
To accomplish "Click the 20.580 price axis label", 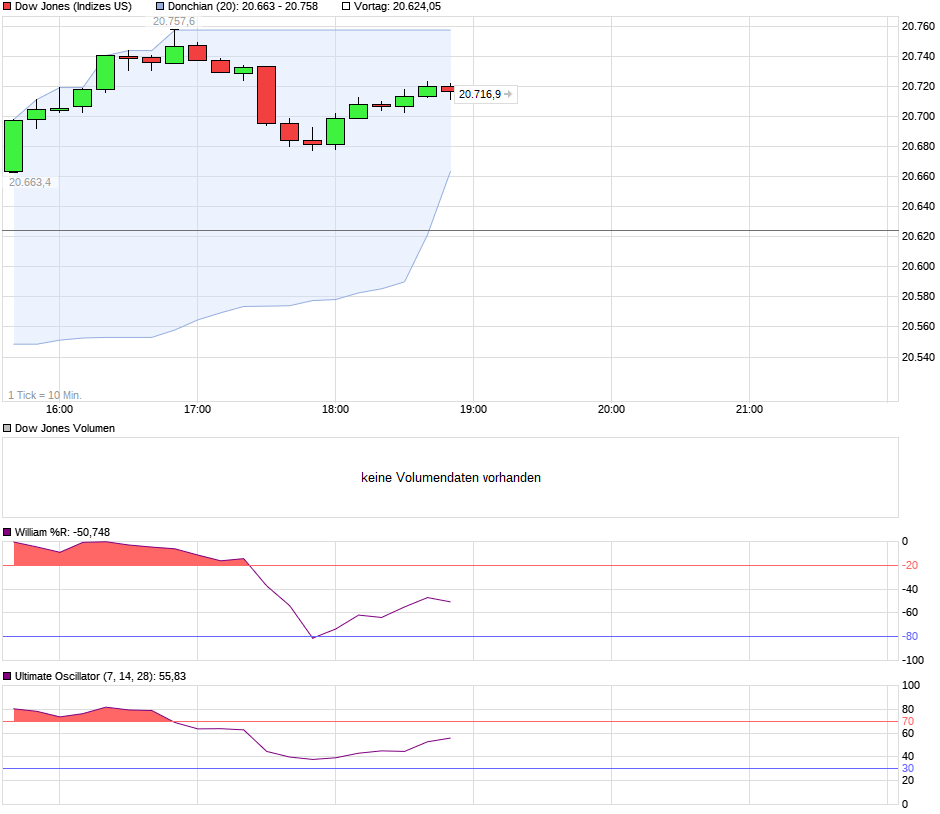I will (x=918, y=296).
